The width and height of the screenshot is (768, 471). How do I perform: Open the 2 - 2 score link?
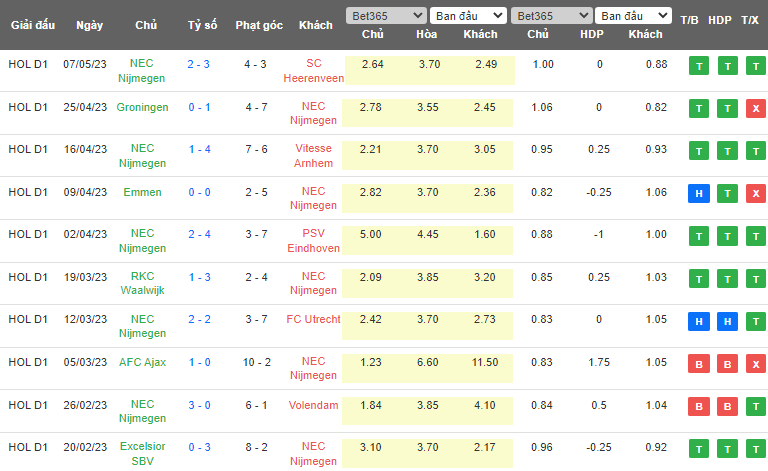click(x=199, y=319)
